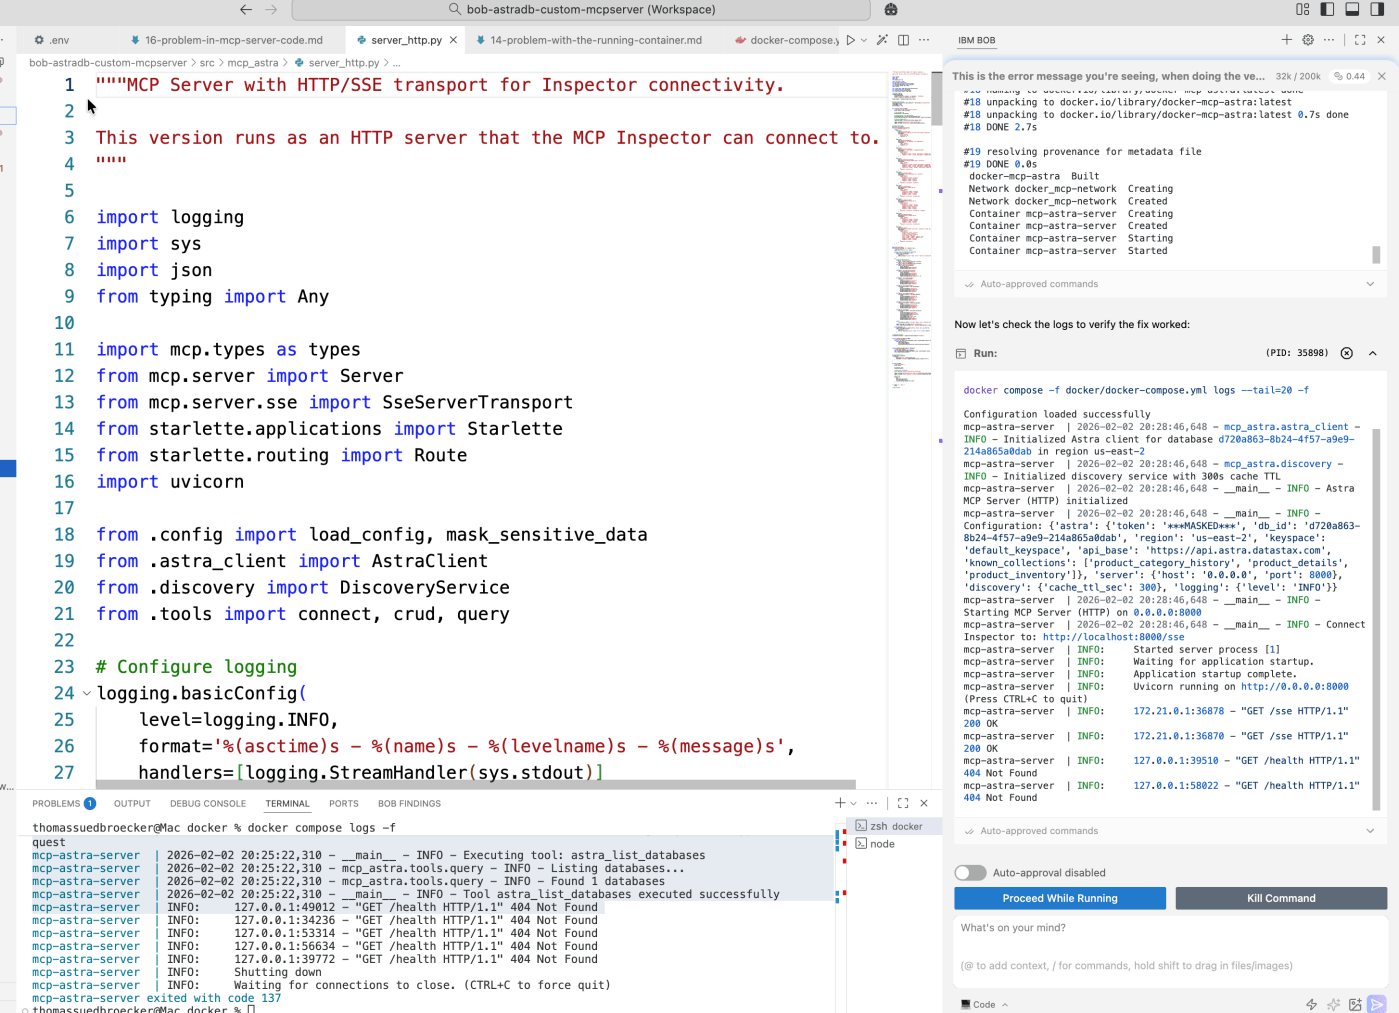This screenshot has width=1399, height=1013.
Task: Click the enhance prompt sparkle icon
Action: click(1333, 1004)
